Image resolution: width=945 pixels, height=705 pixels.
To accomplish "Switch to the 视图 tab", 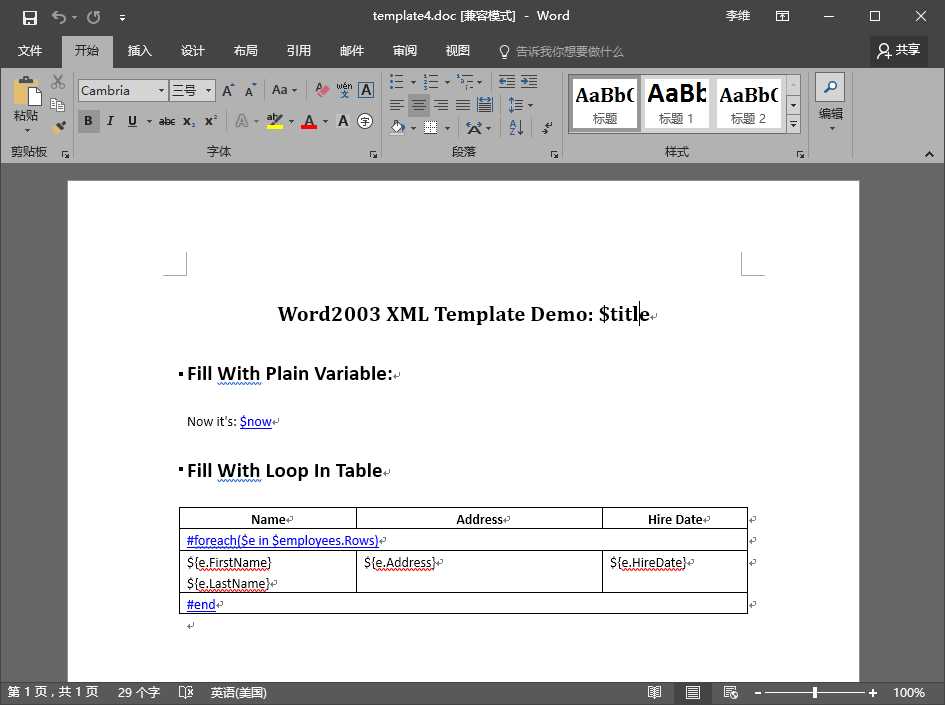I will [457, 51].
